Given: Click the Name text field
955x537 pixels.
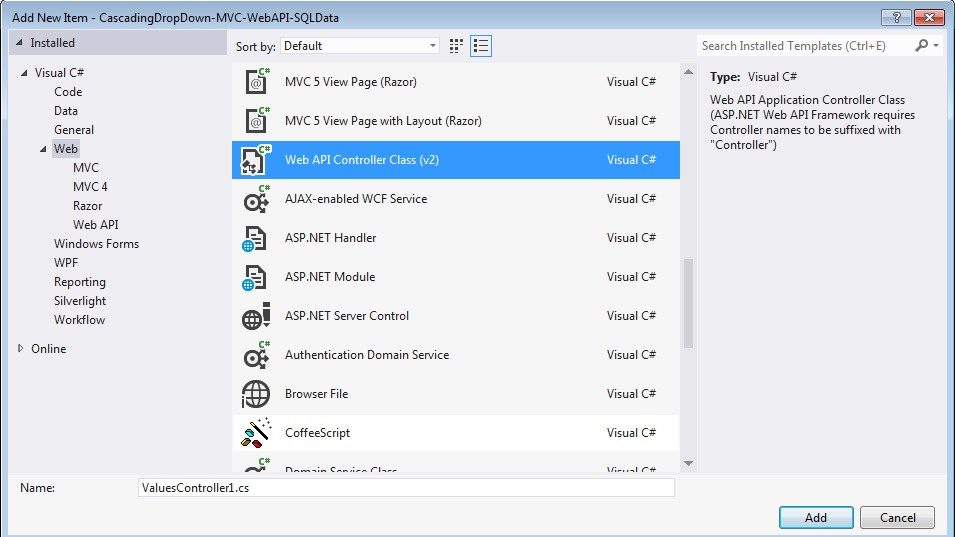Looking at the screenshot, I should (x=405, y=488).
